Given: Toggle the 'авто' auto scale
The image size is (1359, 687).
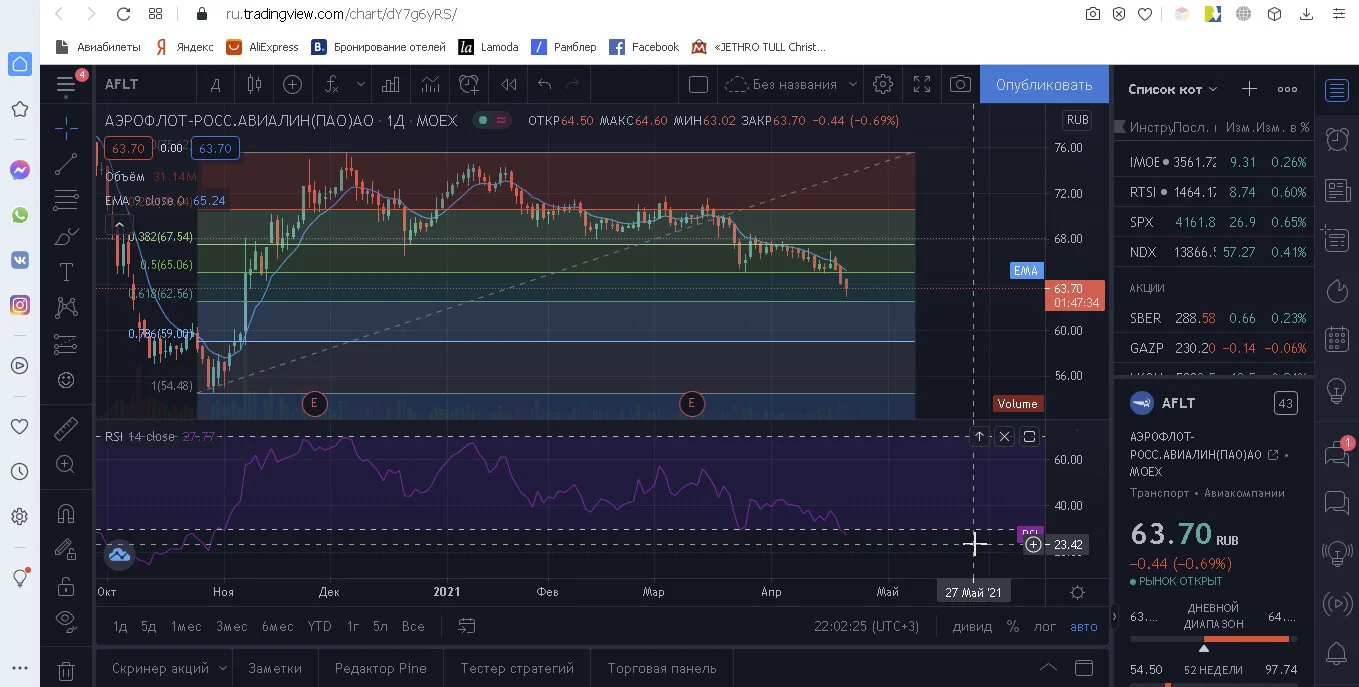Looking at the screenshot, I should tap(1083, 627).
